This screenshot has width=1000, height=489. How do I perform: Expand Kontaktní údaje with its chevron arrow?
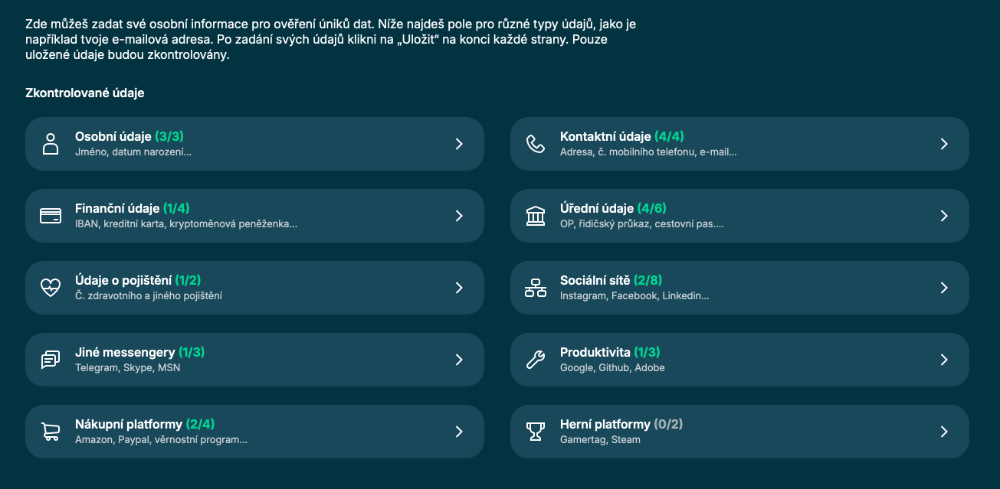click(x=945, y=144)
